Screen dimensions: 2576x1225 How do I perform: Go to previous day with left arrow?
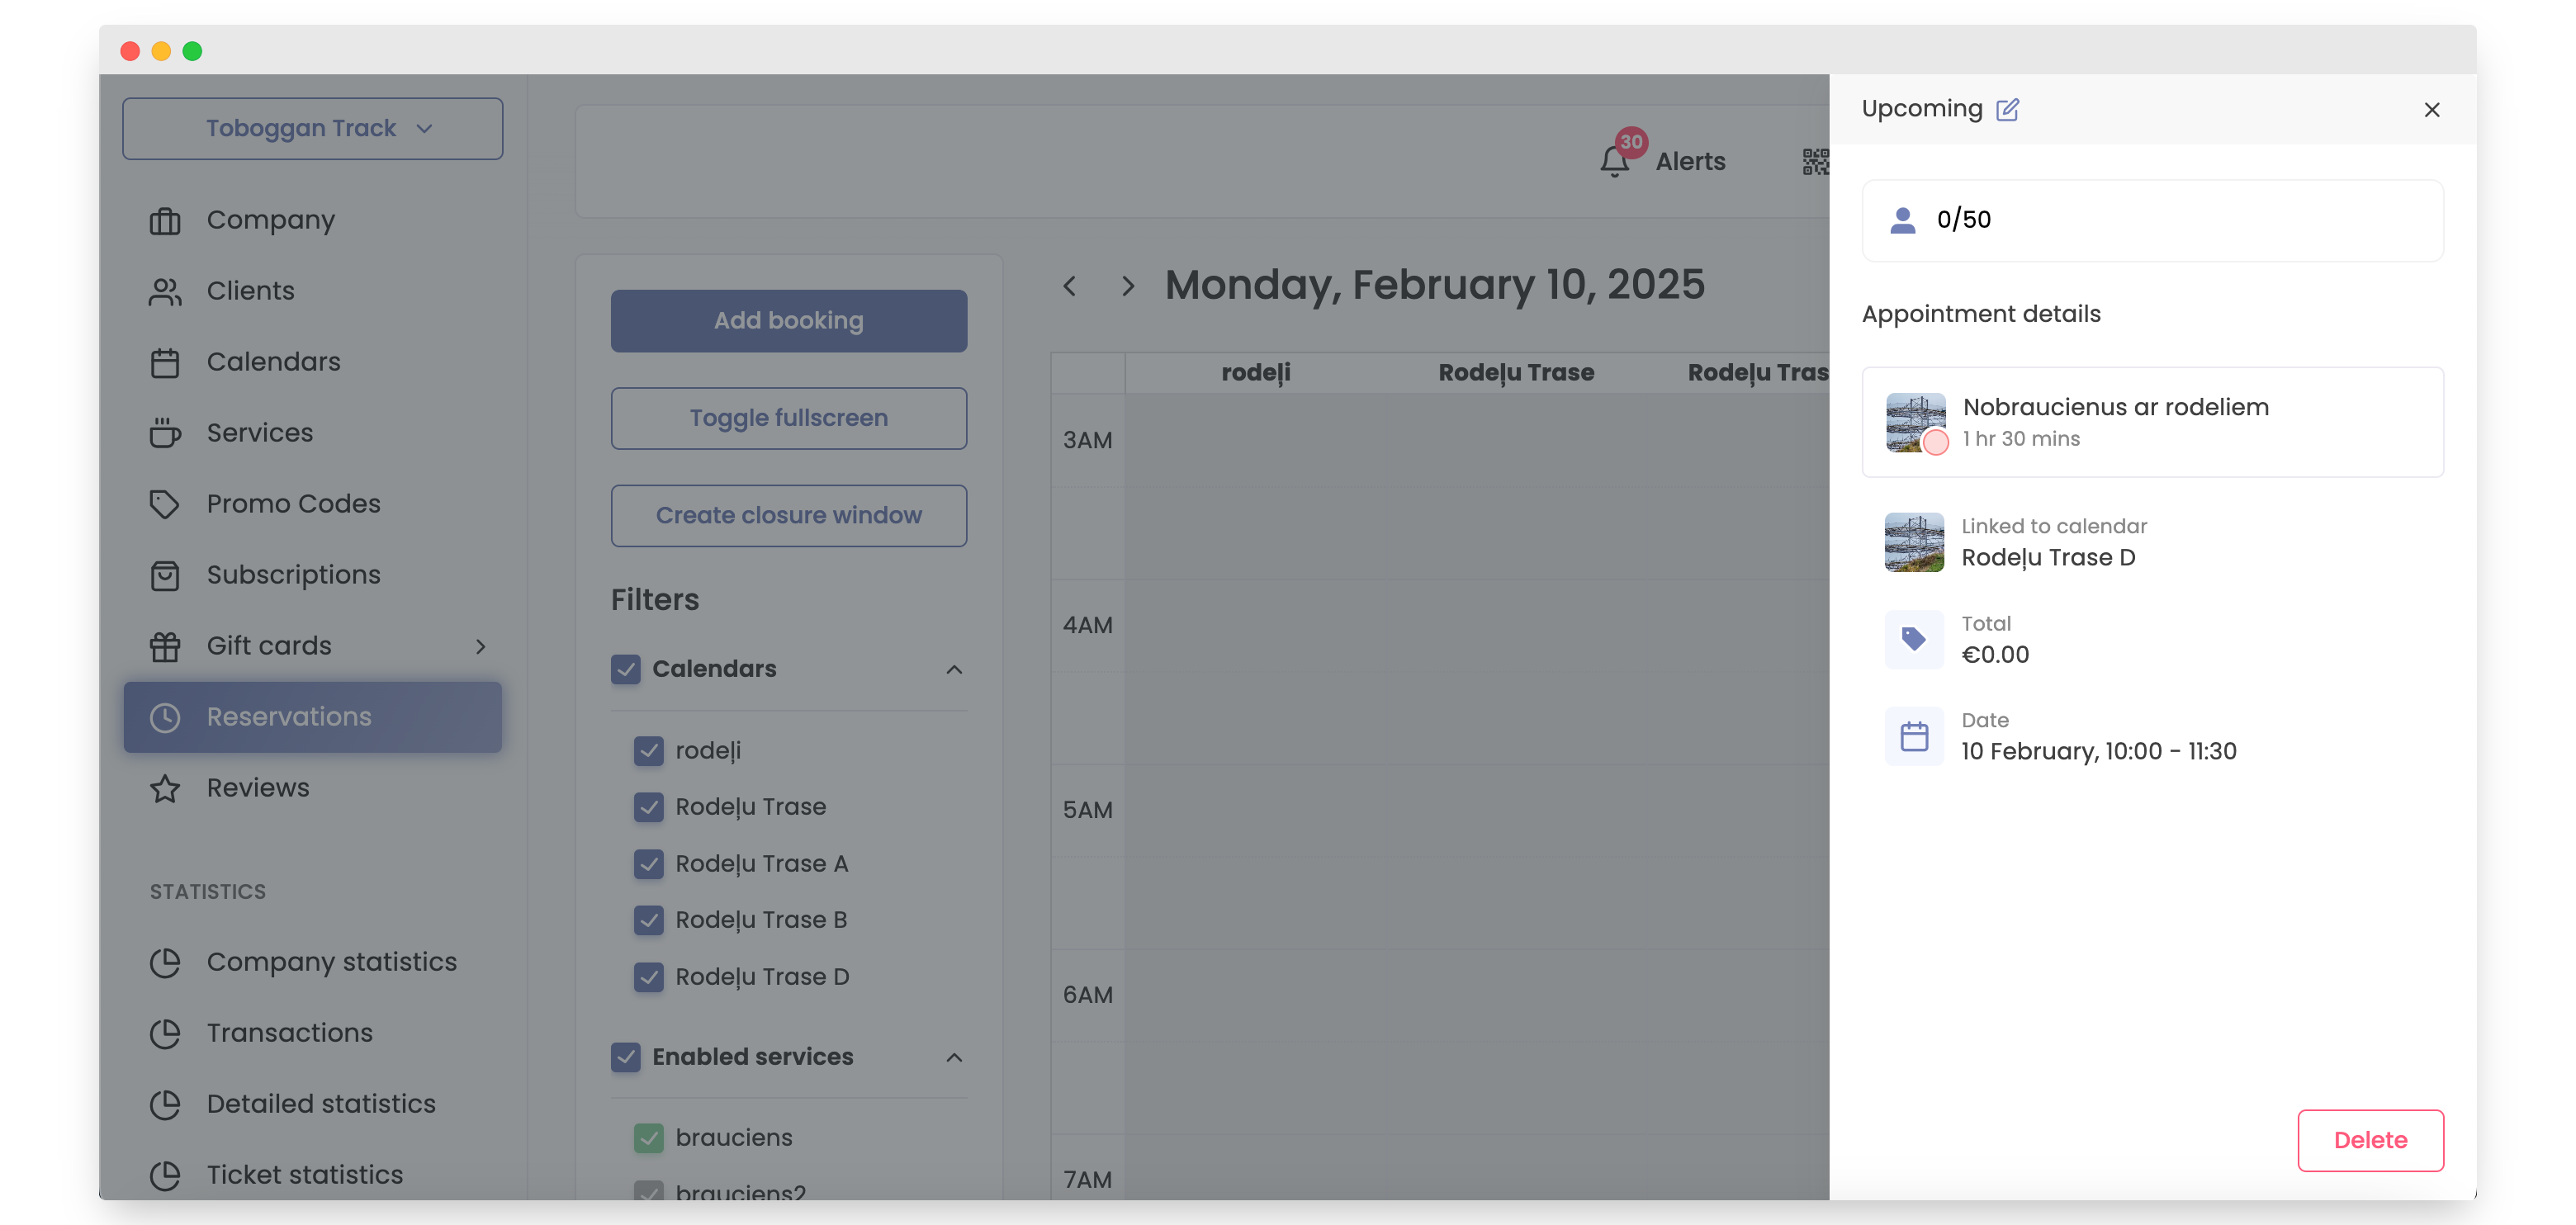pyautogui.click(x=1070, y=286)
